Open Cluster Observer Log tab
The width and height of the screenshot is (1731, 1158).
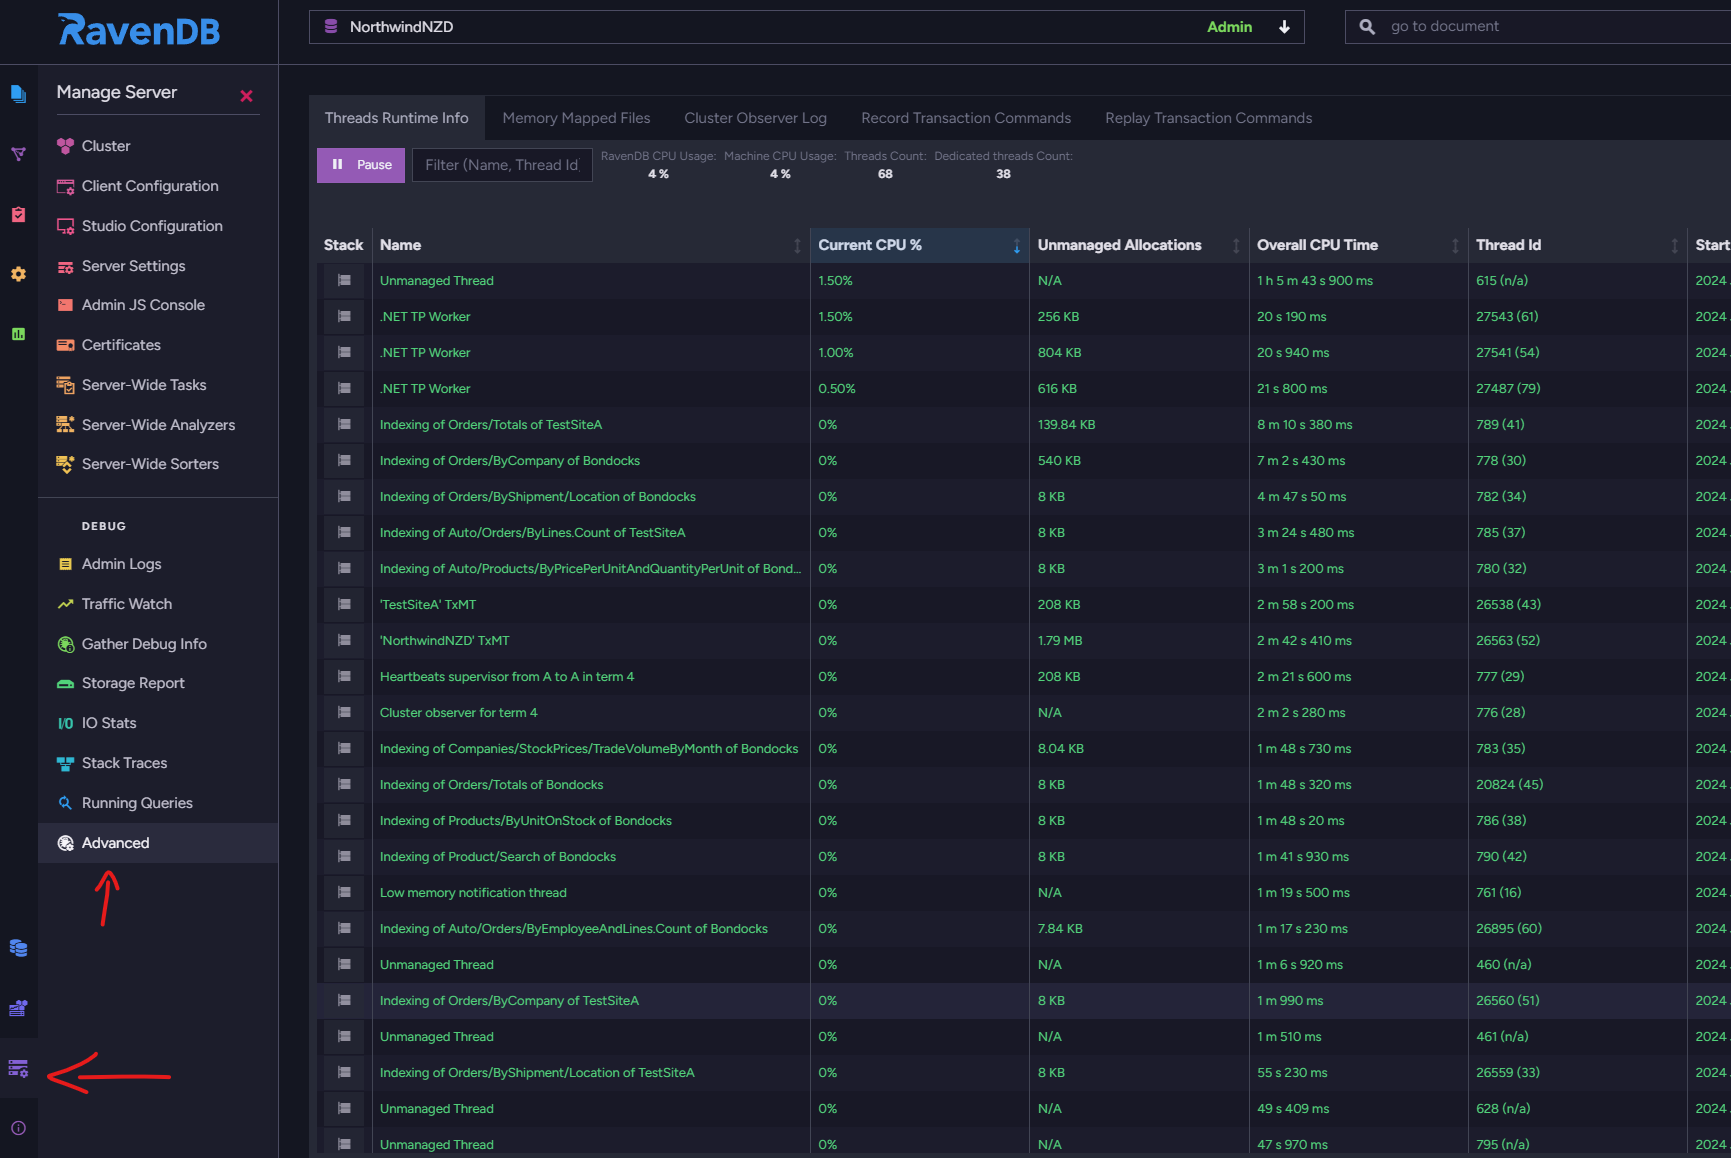755,118
